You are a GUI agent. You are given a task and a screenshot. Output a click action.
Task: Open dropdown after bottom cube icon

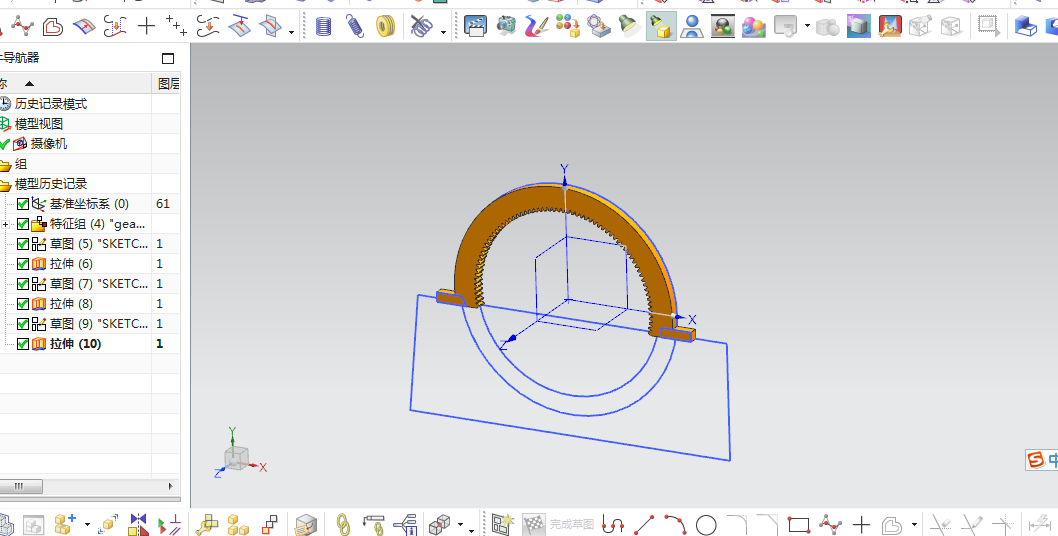[461, 525]
